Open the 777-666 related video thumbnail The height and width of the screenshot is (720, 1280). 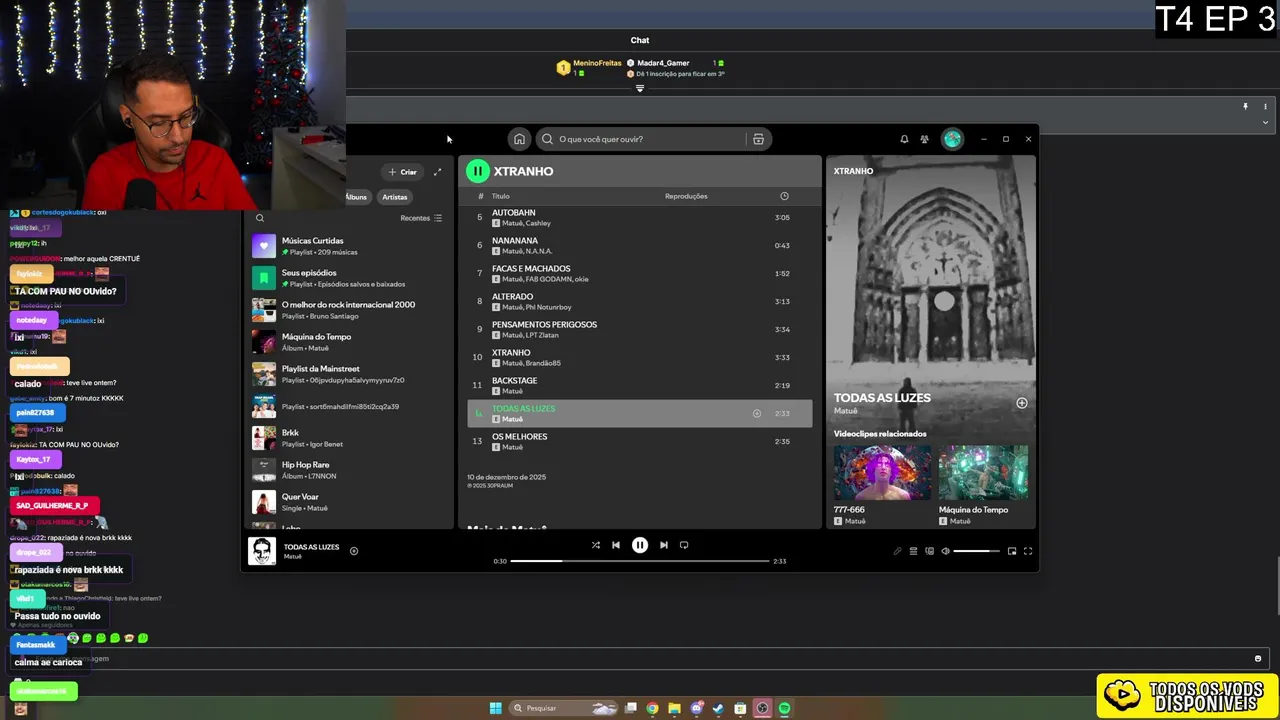tap(882, 473)
